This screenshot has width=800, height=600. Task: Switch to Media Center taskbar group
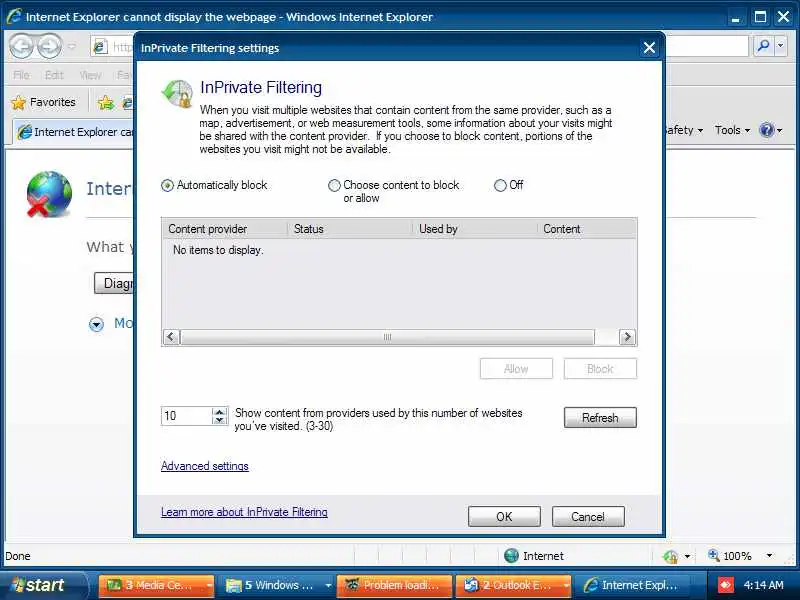tap(156, 586)
